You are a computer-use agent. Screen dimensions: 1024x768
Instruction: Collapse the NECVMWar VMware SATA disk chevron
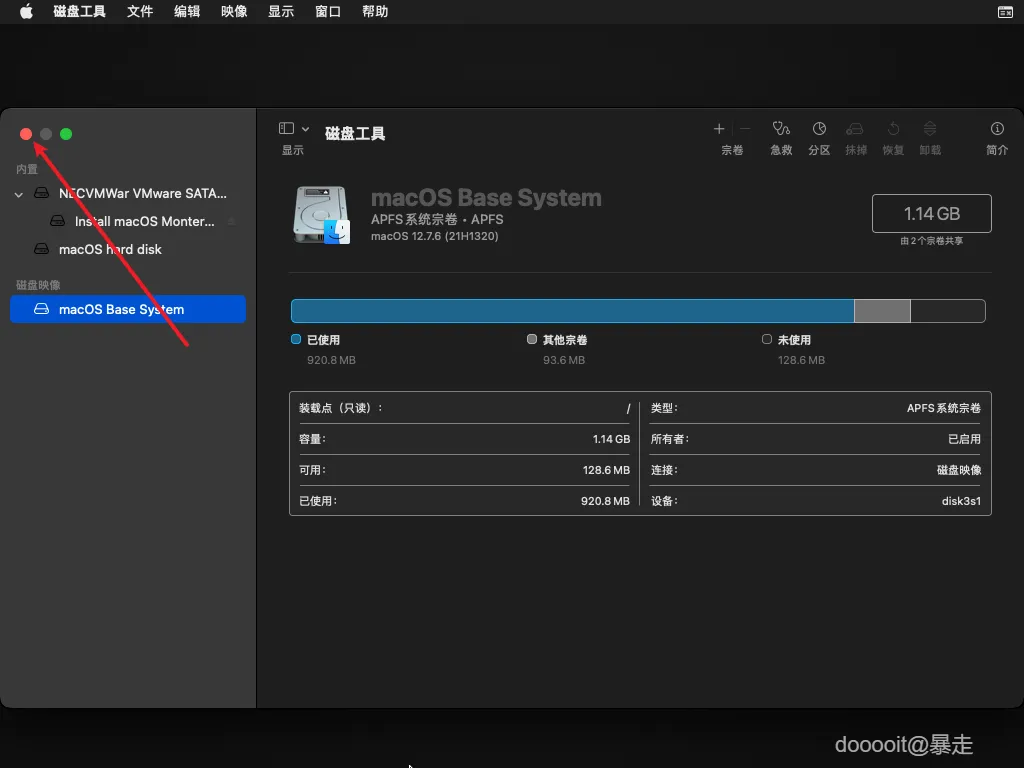pos(19,194)
